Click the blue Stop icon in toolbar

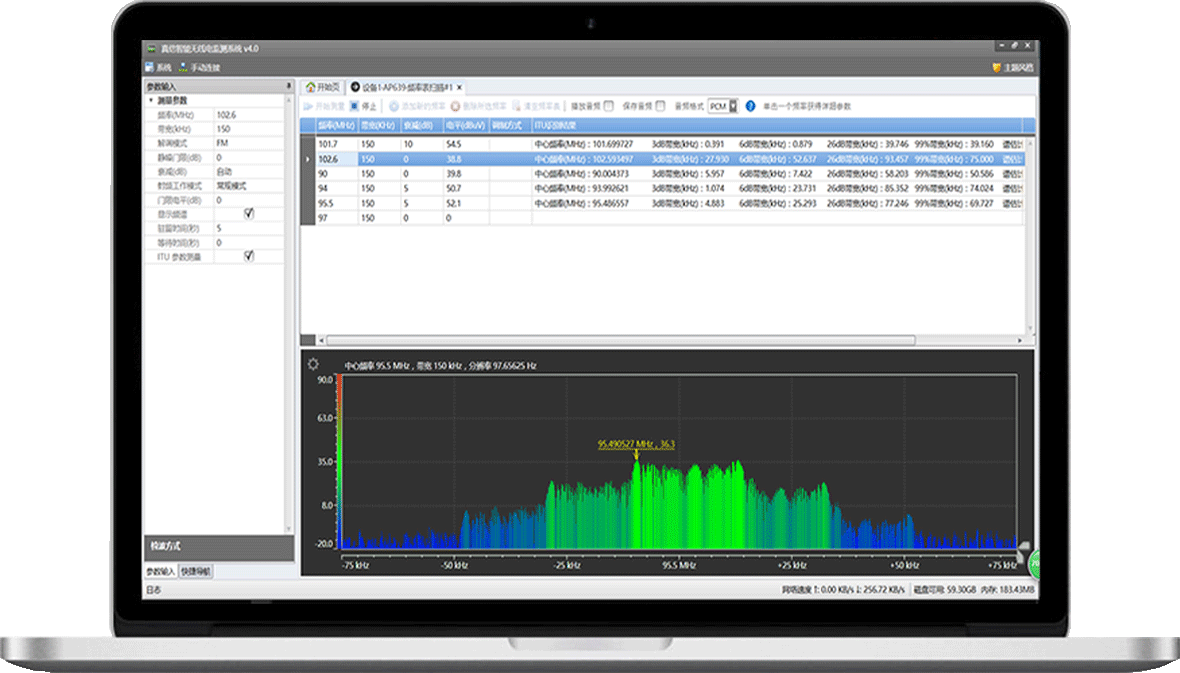tap(354, 106)
